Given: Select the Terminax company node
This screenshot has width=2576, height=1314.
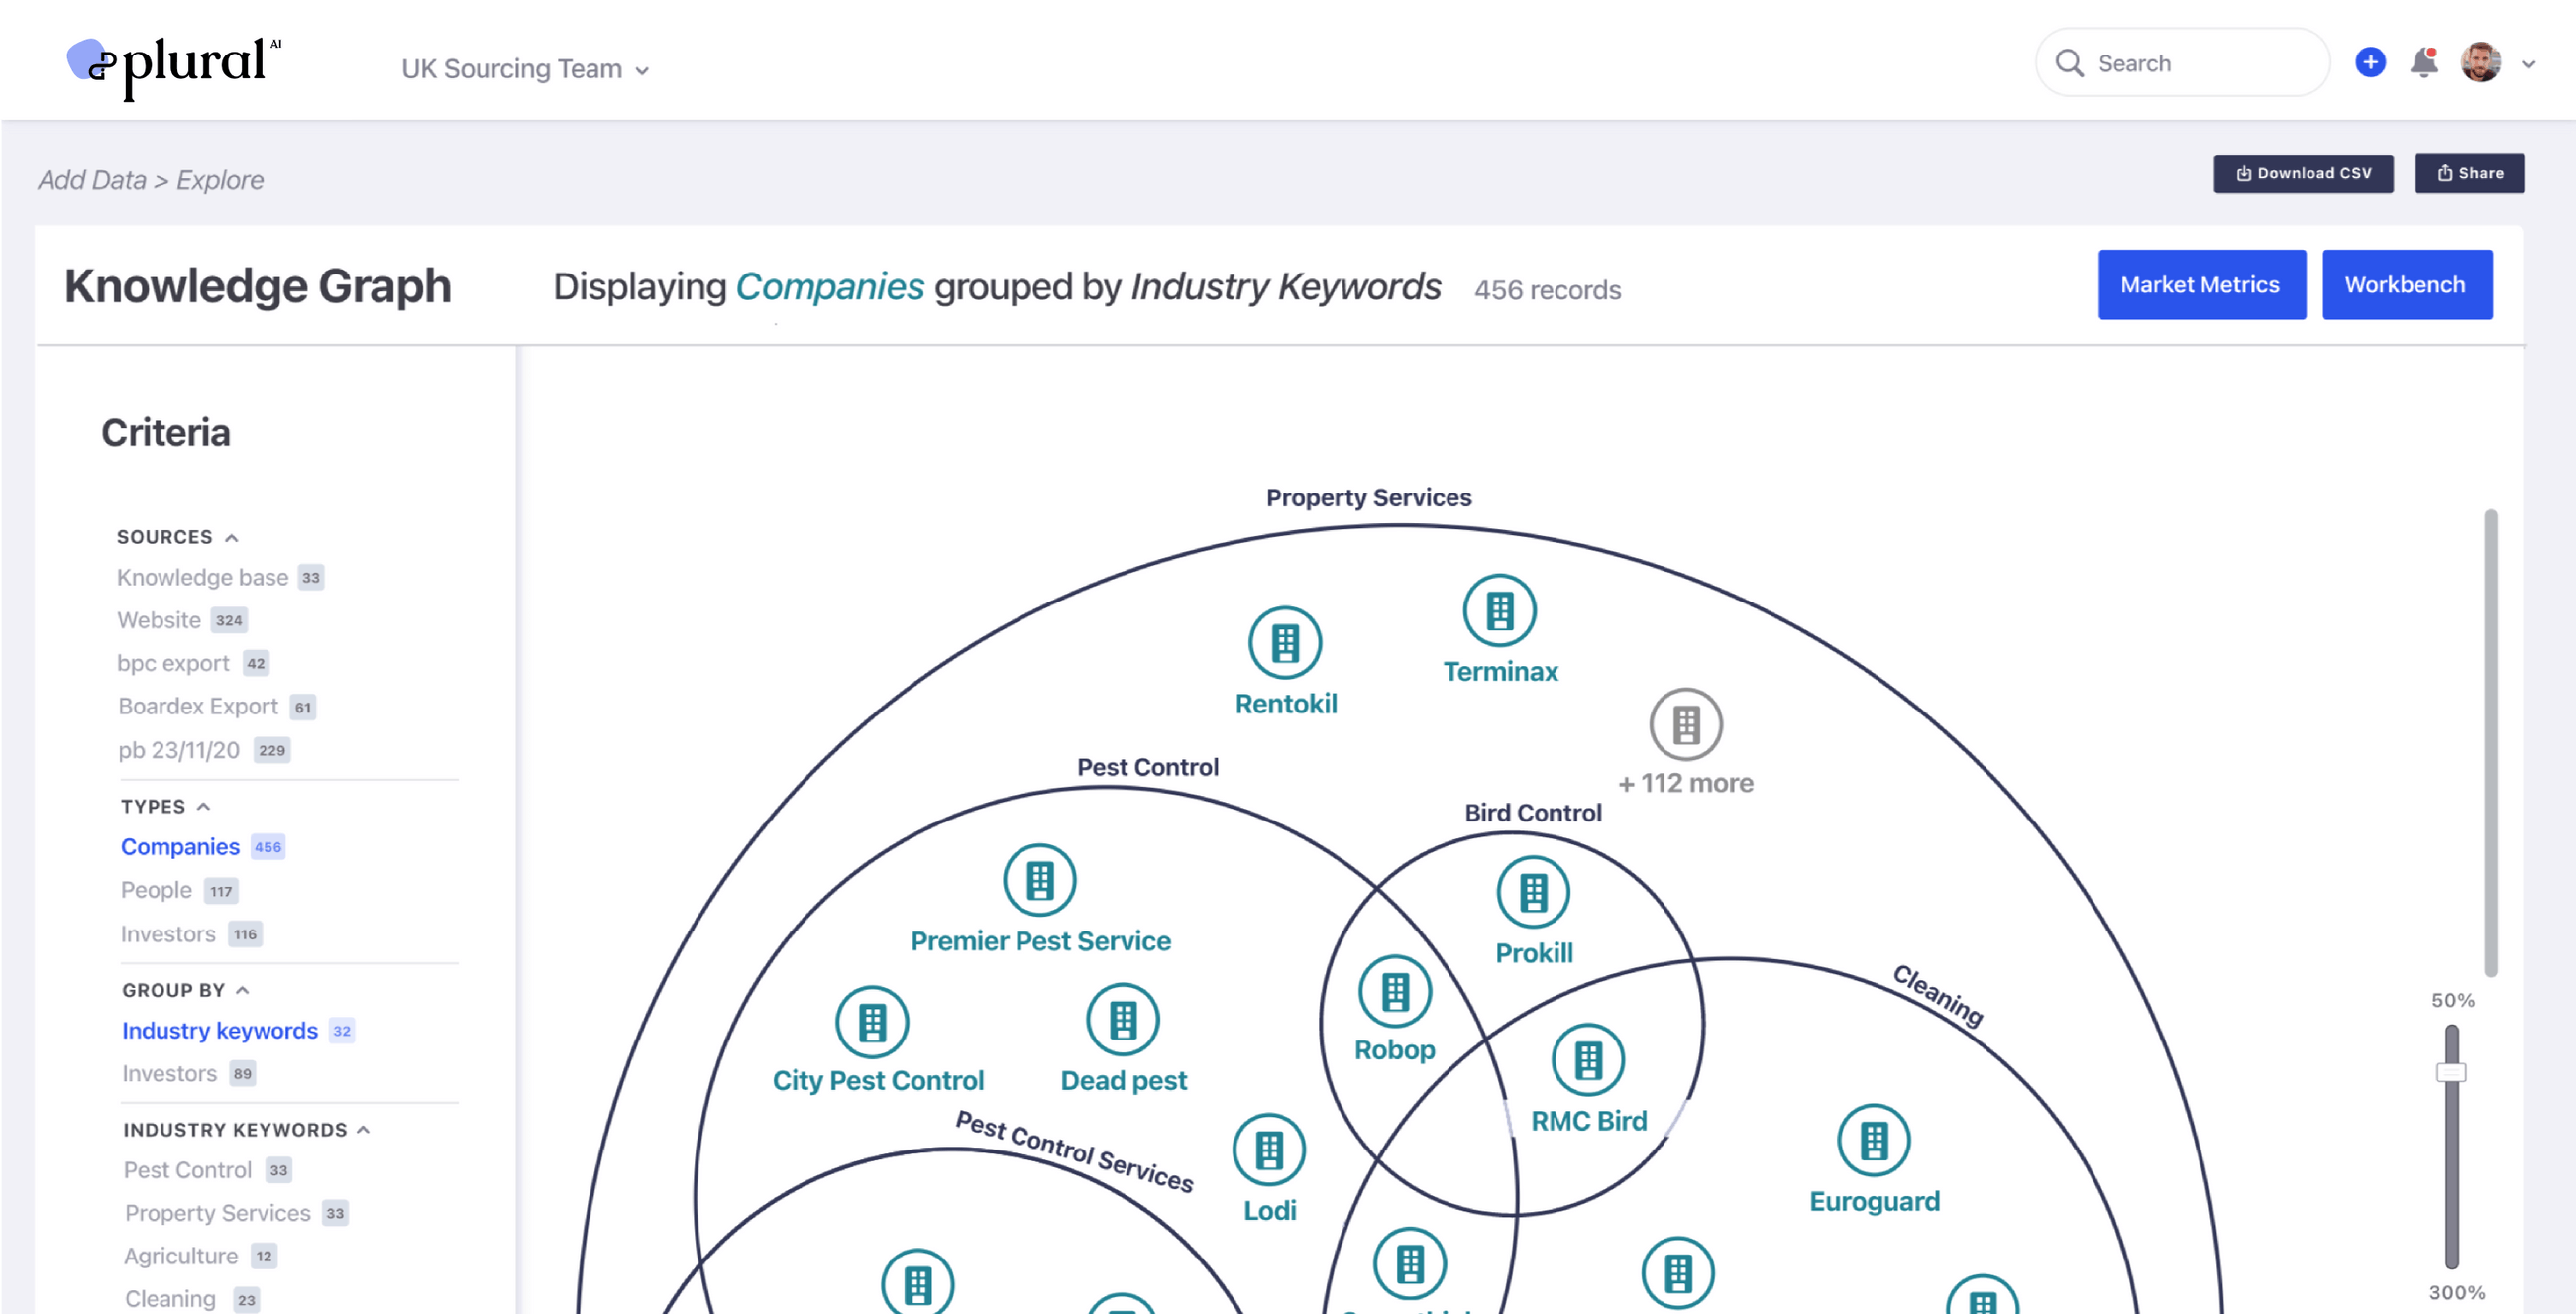Looking at the screenshot, I should 1498,611.
